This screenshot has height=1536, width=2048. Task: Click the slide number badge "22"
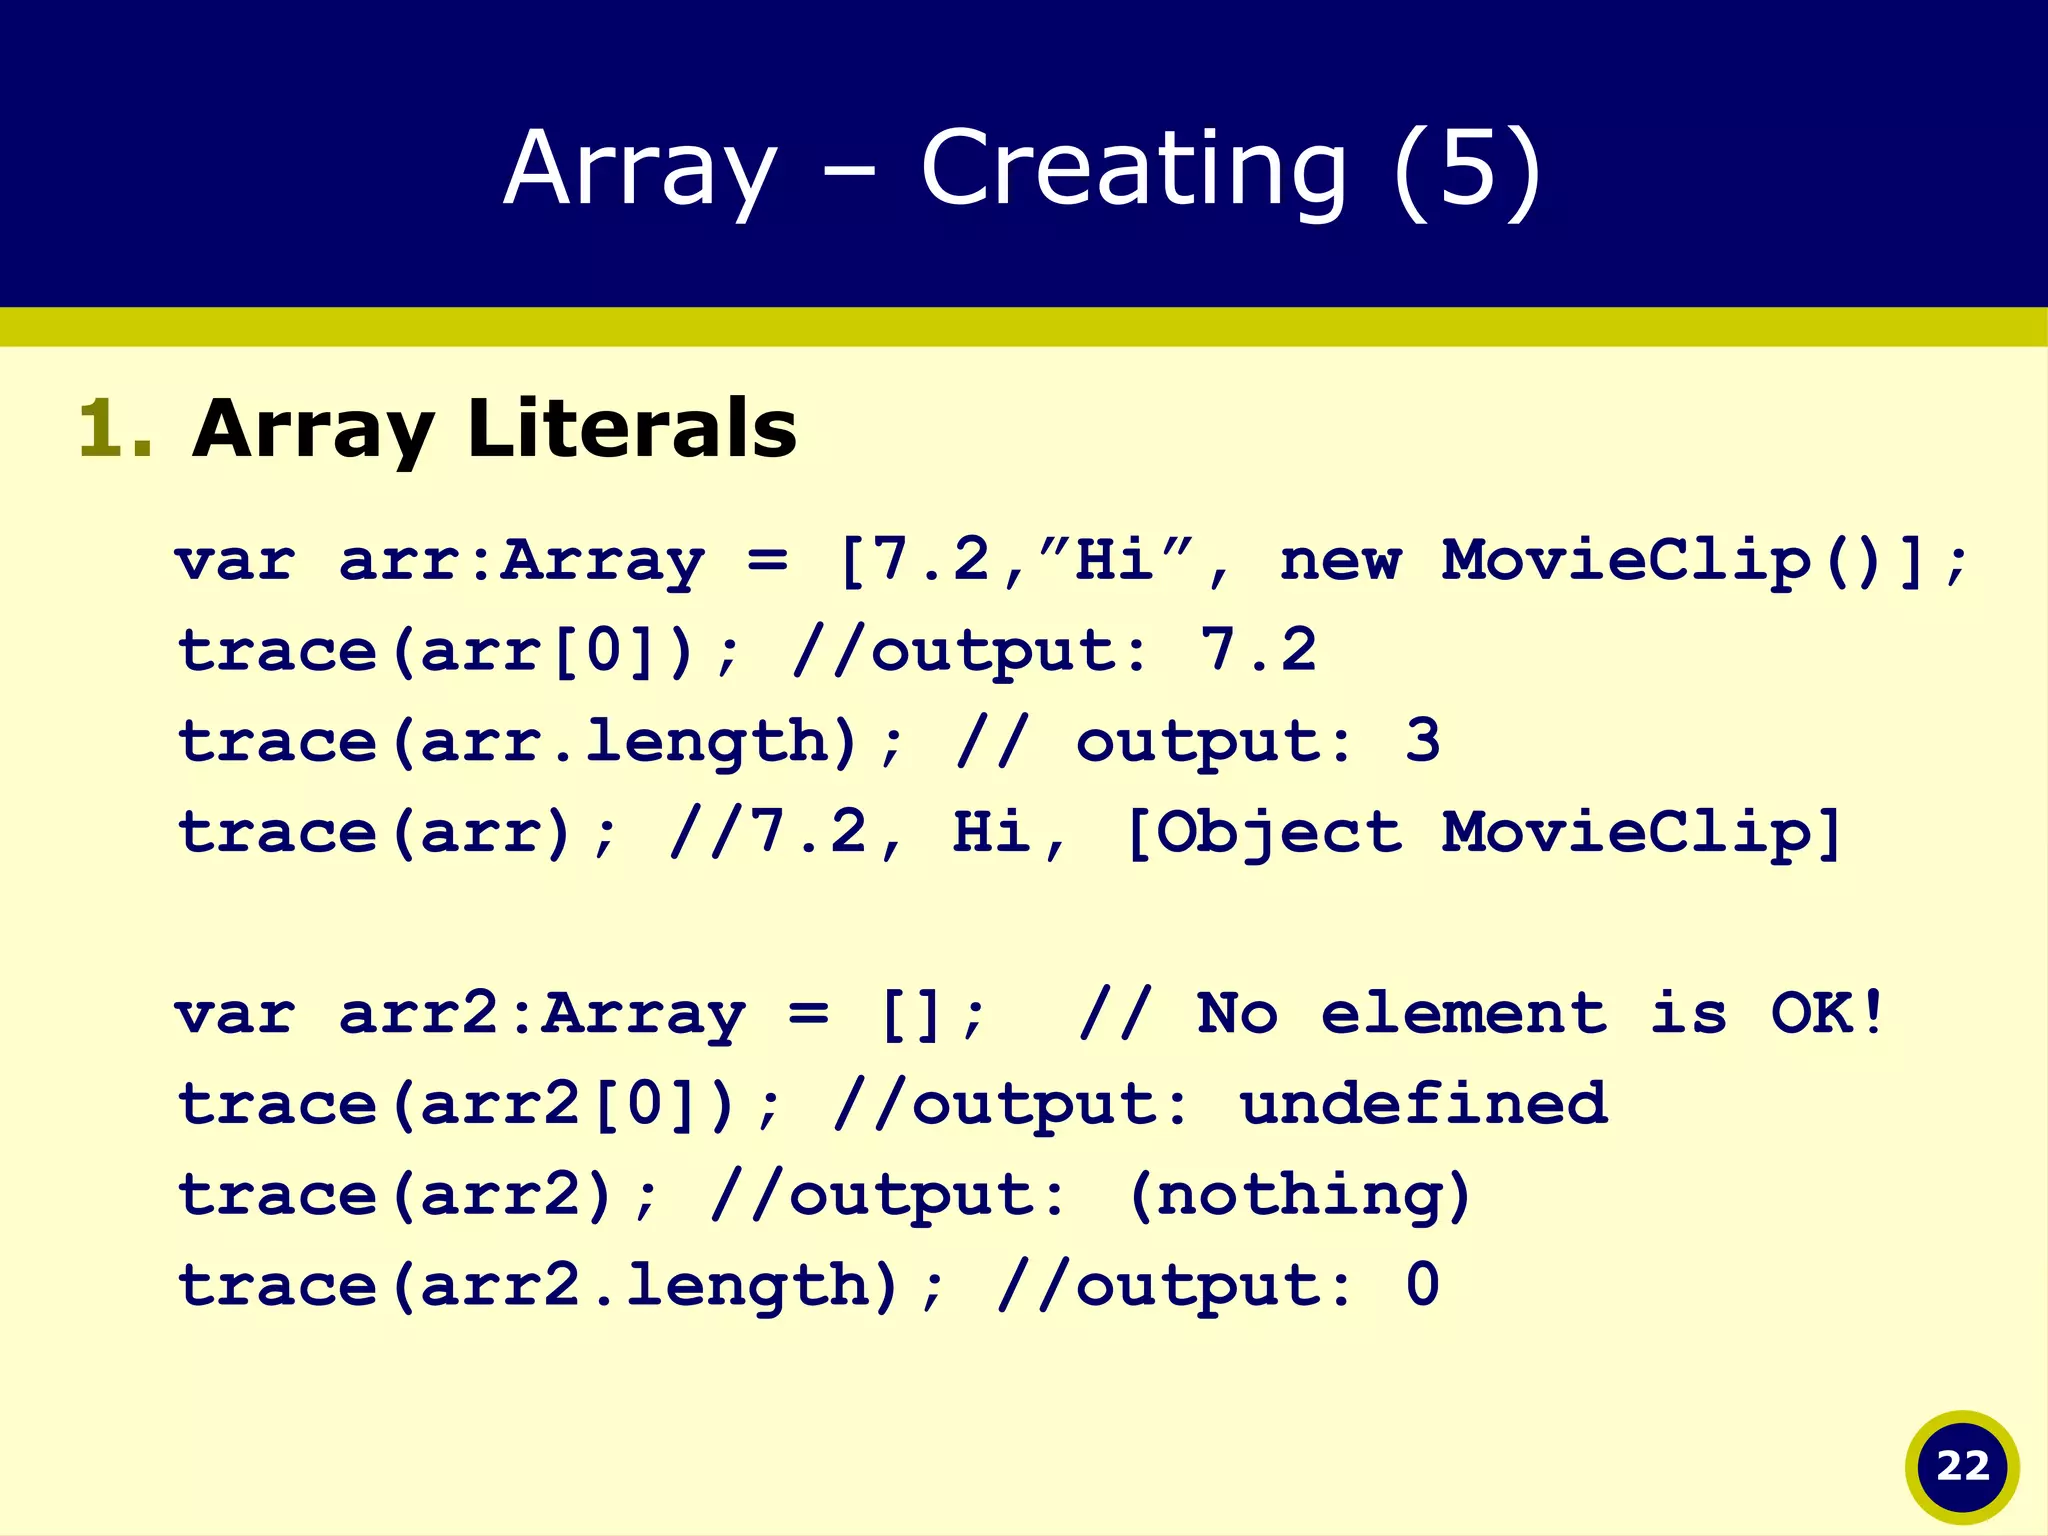click(x=1962, y=1467)
